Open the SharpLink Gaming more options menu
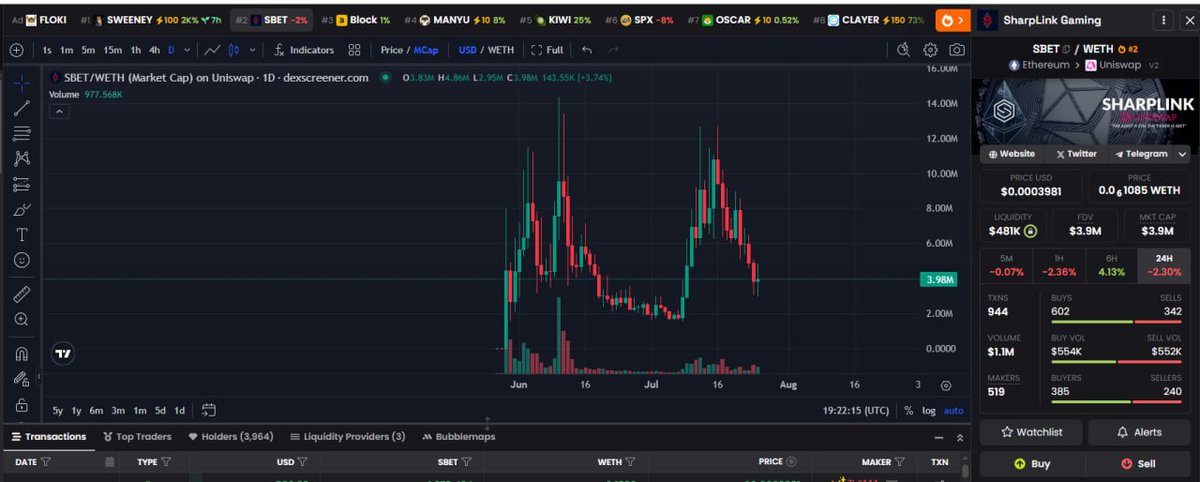The height and width of the screenshot is (482, 1200). (1163, 20)
